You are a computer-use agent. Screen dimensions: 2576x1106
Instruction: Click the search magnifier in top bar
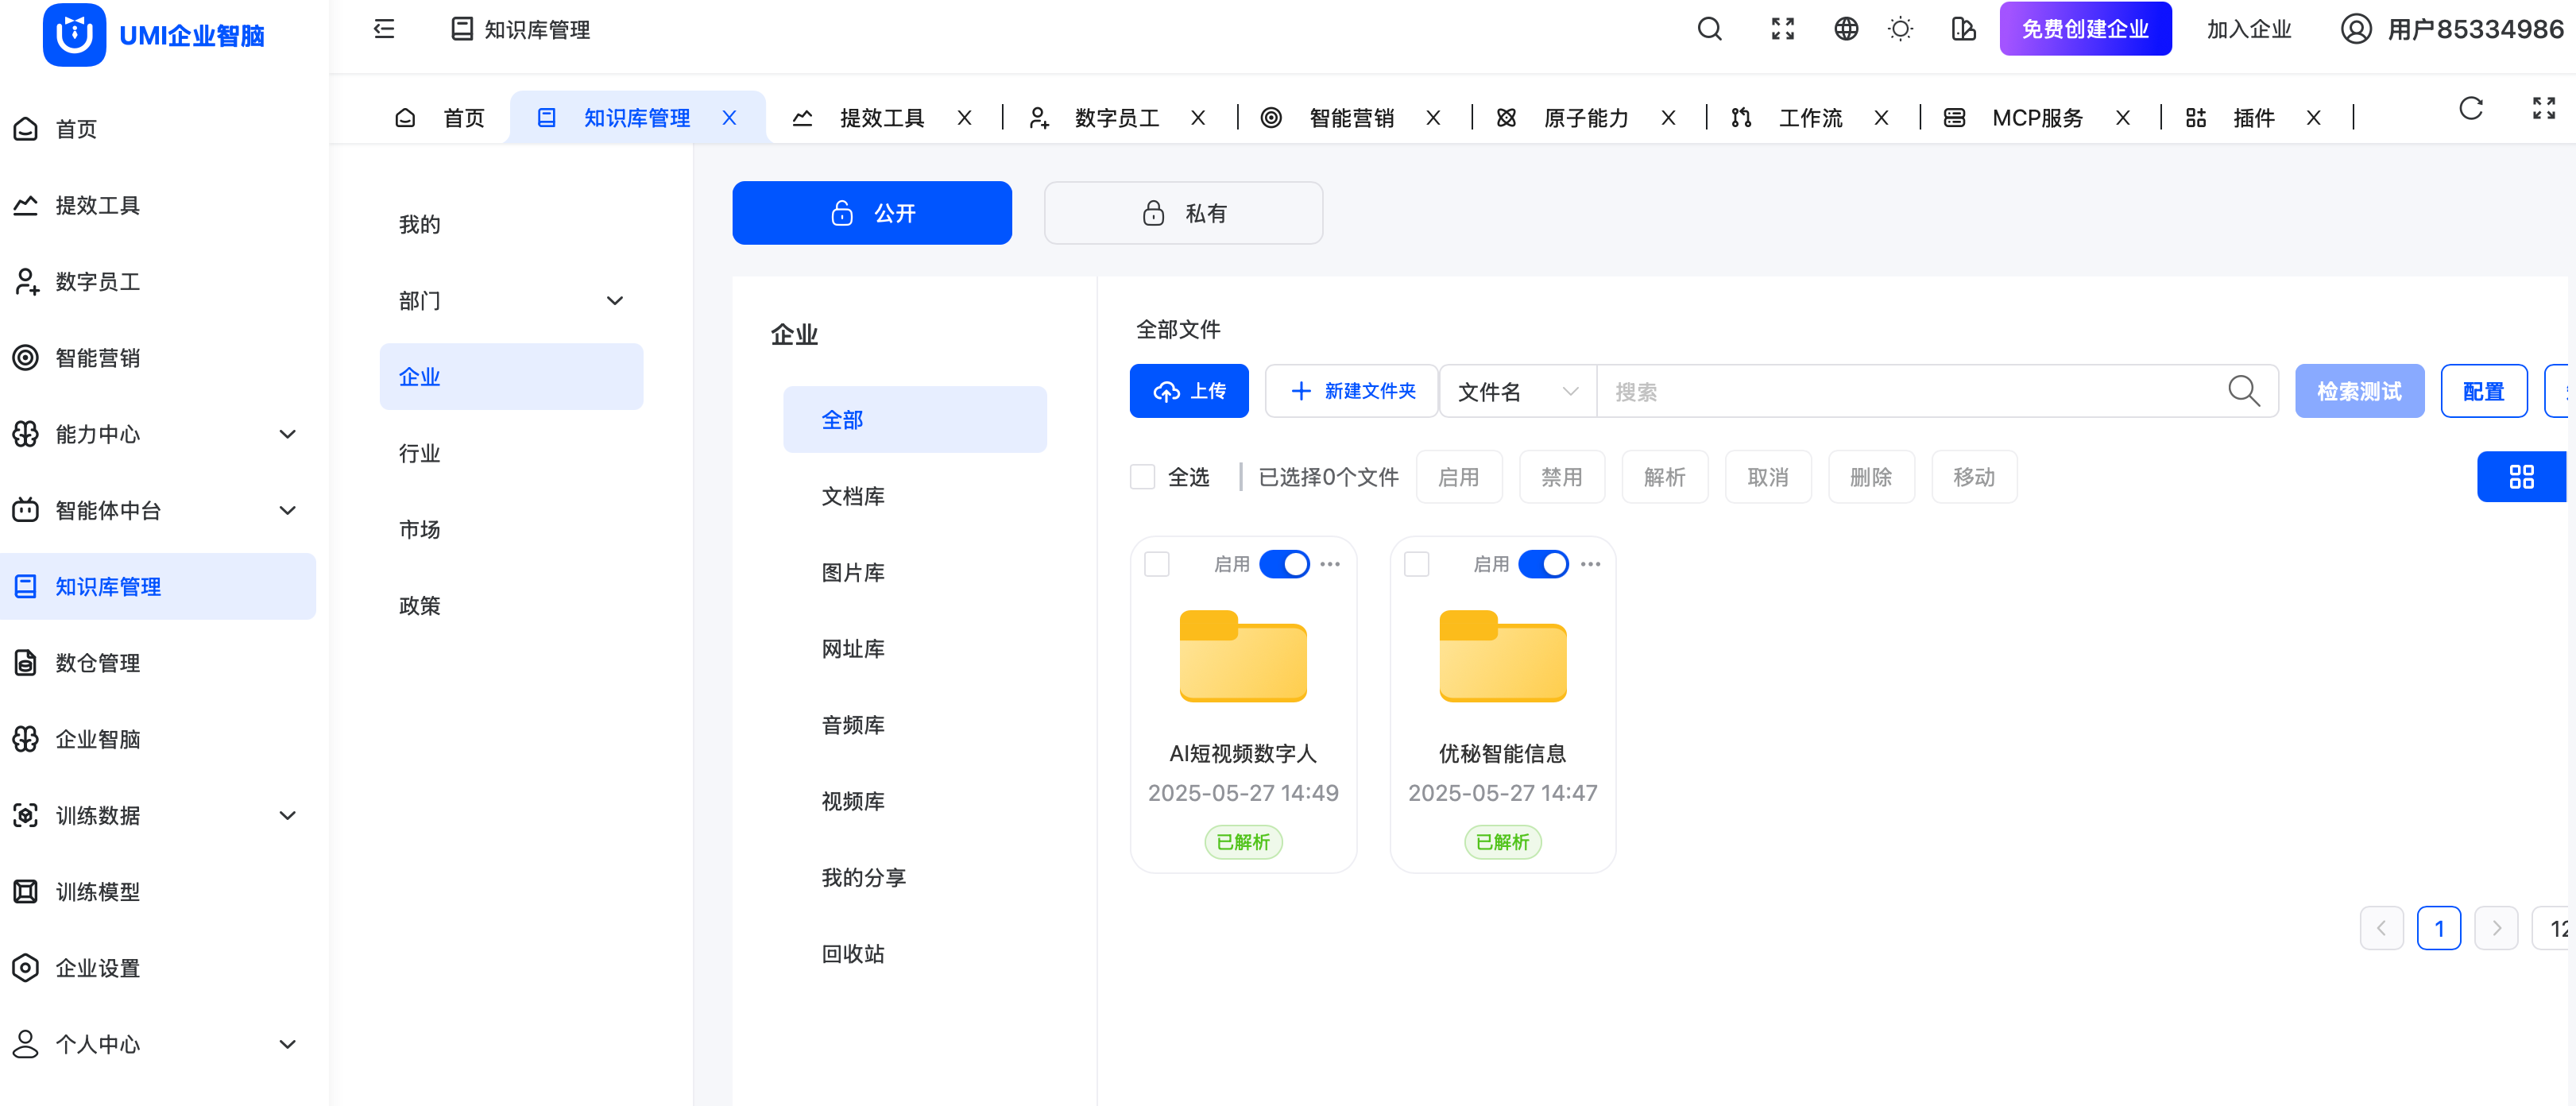pos(1709,29)
